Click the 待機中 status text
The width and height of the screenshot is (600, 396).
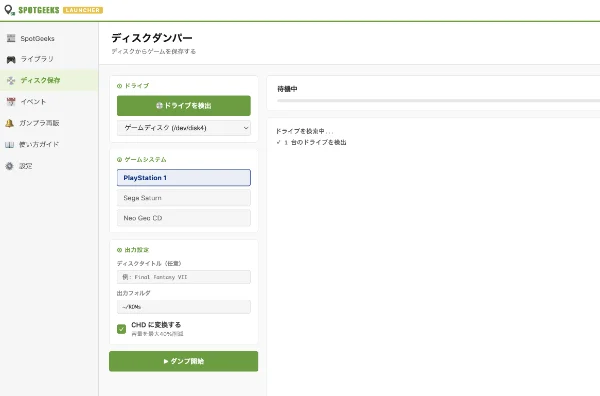pyautogui.click(x=287, y=89)
